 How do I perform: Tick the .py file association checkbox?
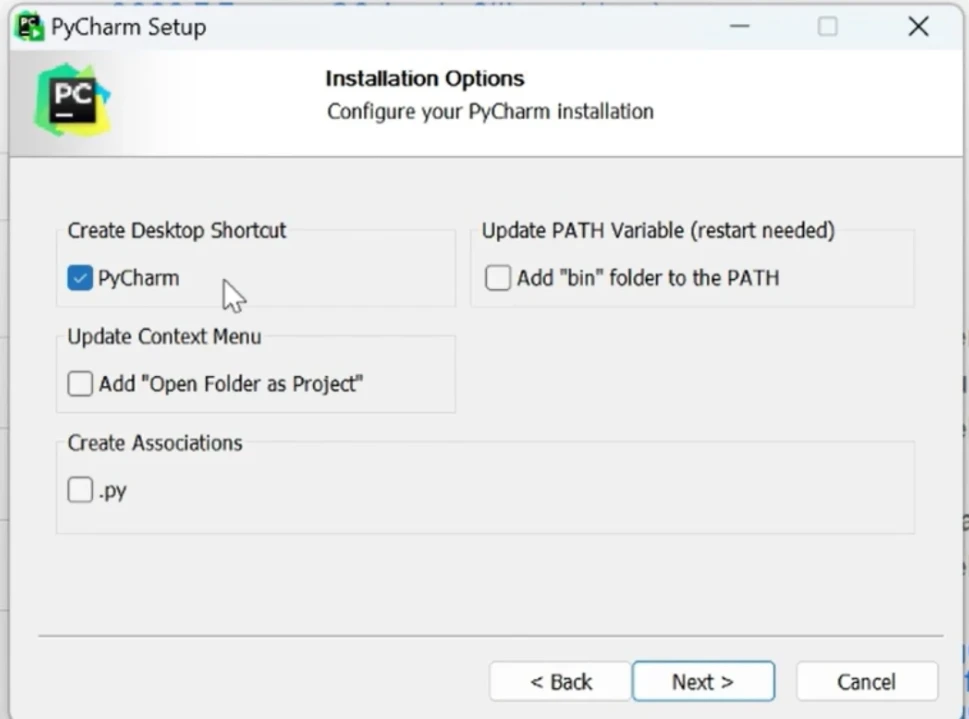tap(80, 490)
